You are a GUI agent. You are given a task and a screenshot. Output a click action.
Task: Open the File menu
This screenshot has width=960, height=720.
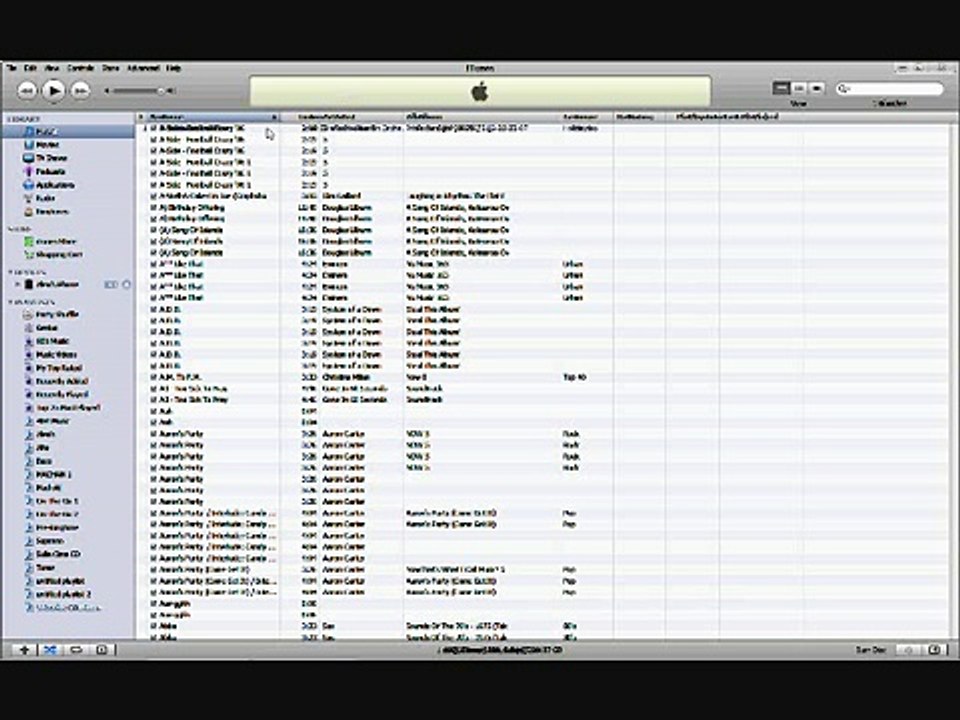11,68
